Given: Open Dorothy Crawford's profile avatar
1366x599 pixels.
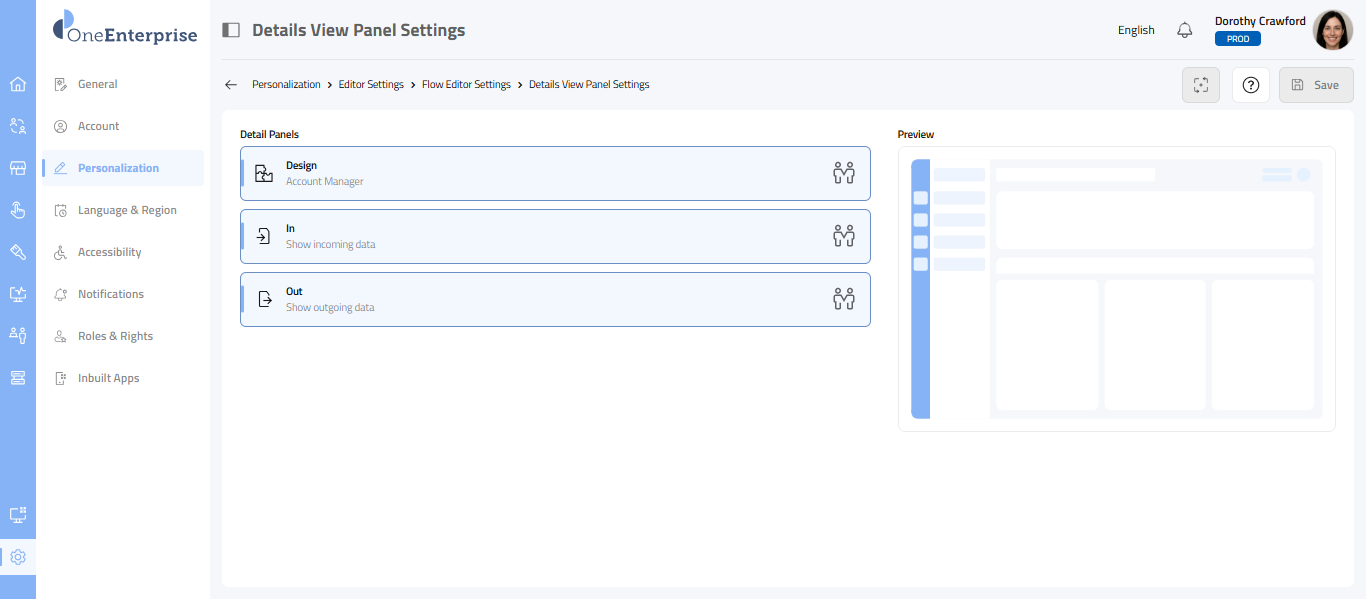Looking at the screenshot, I should click(1332, 30).
